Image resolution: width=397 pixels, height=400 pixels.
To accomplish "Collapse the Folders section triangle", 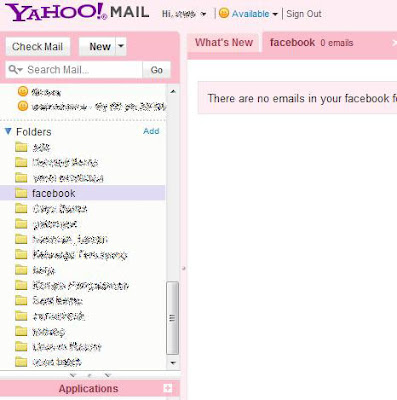I will point(8,131).
